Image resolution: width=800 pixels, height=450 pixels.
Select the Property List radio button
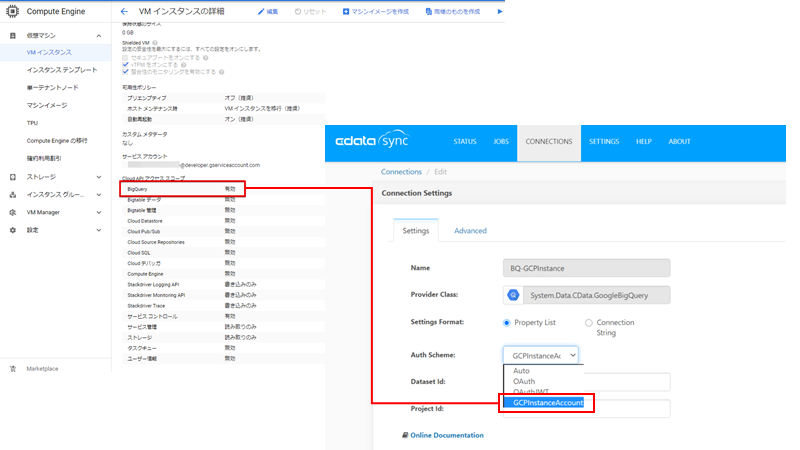click(x=506, y=323)
